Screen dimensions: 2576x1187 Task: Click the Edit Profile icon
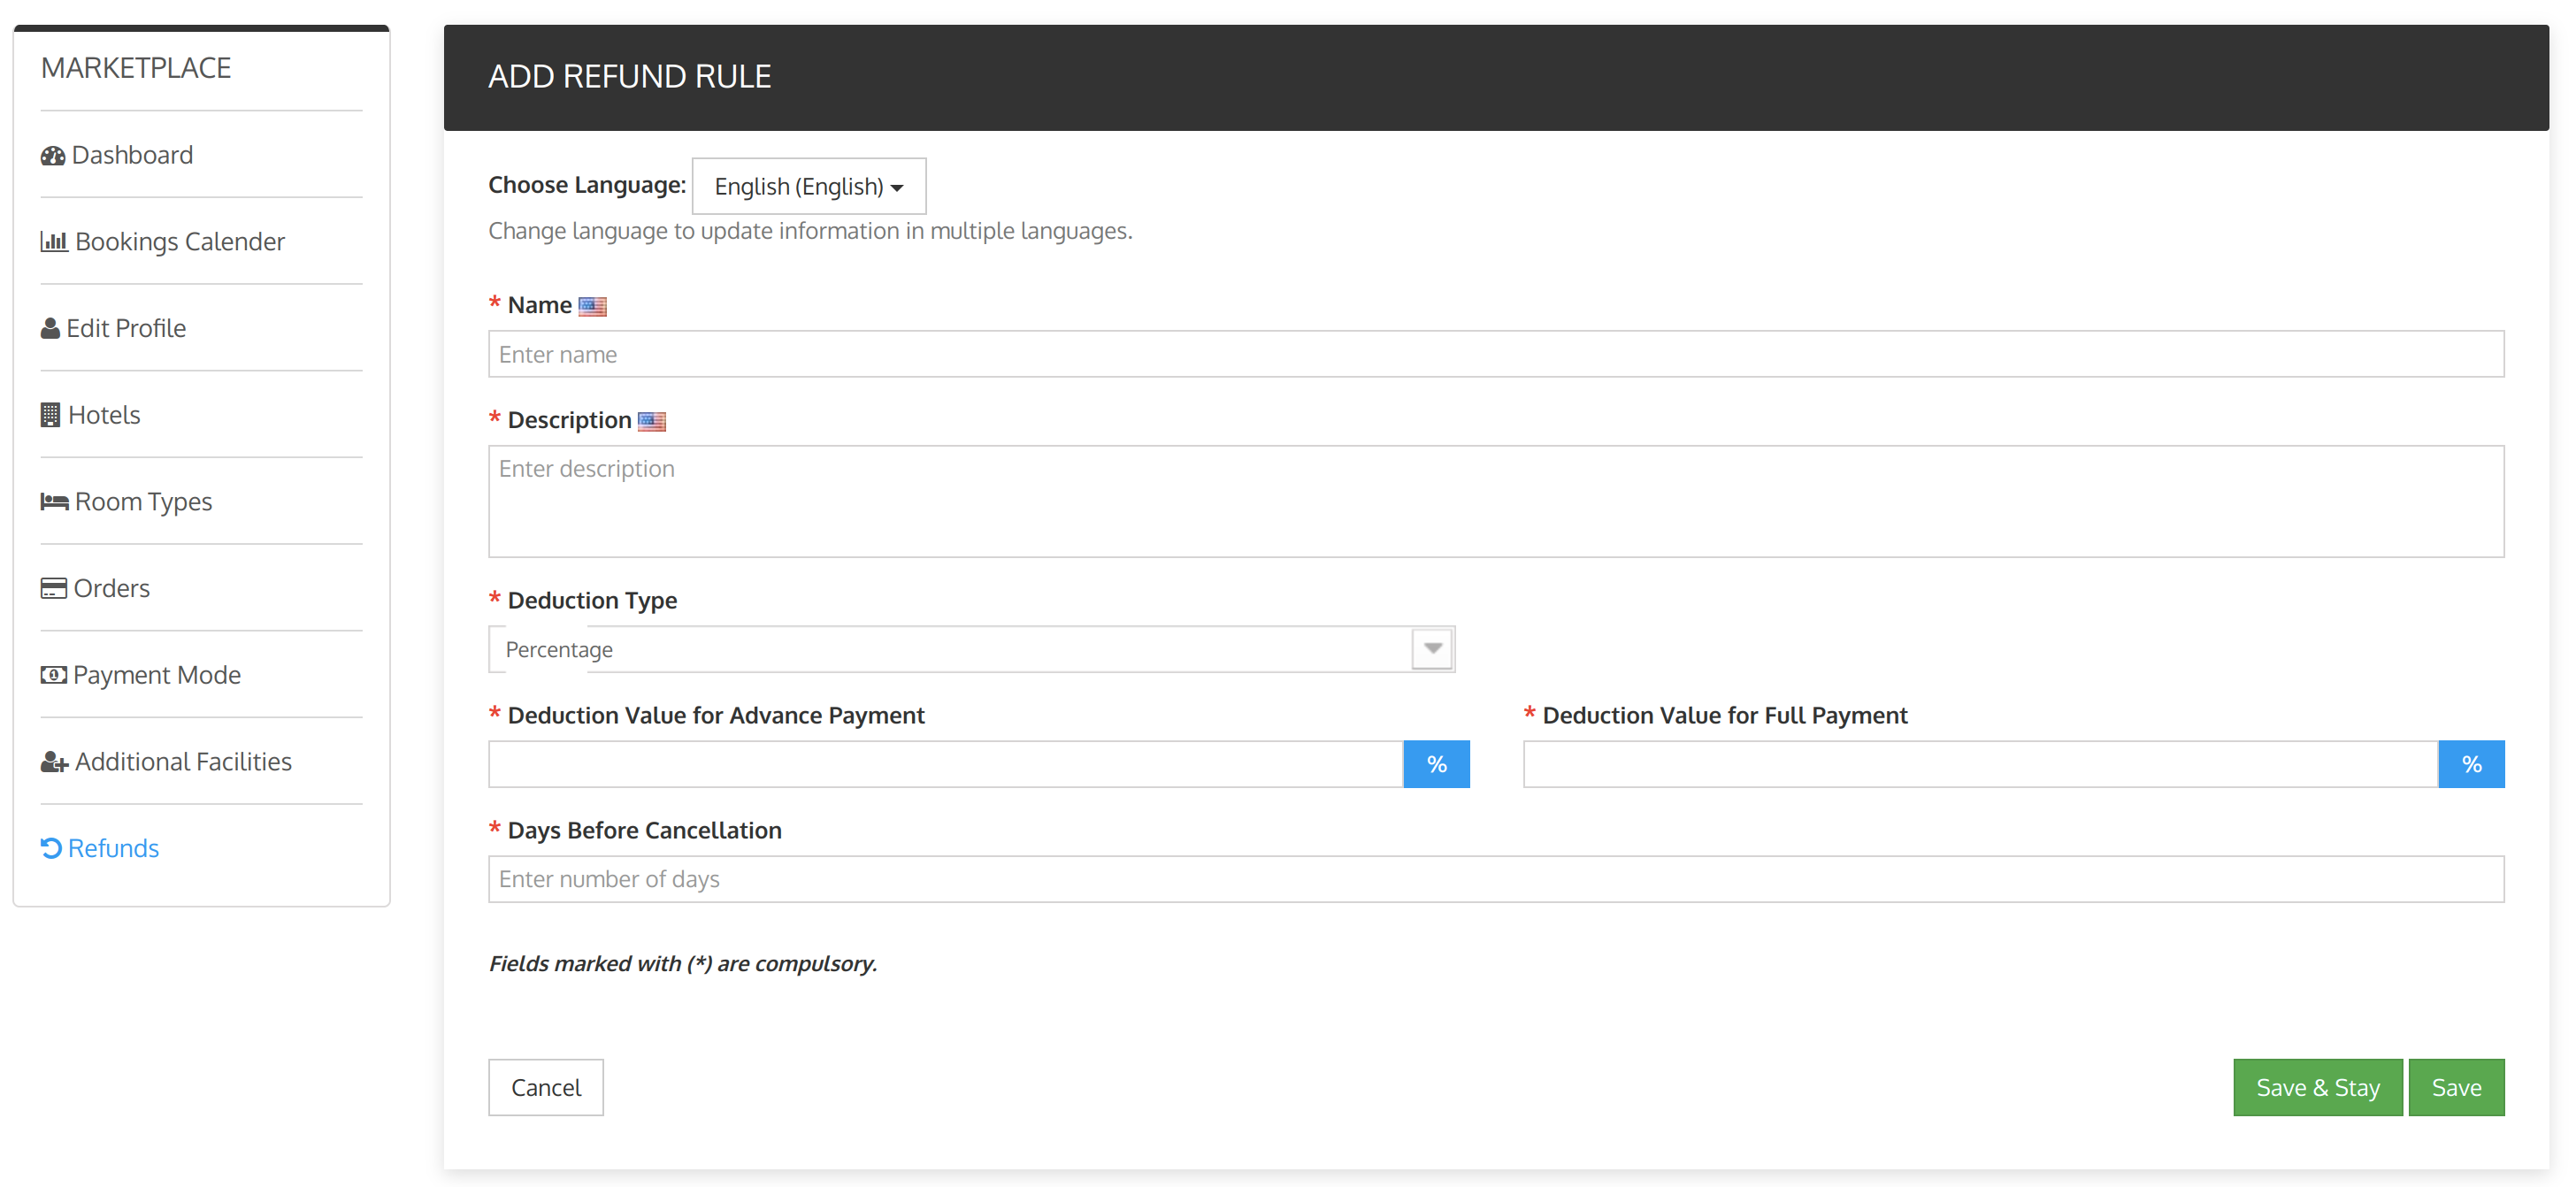tap(50, 326)
